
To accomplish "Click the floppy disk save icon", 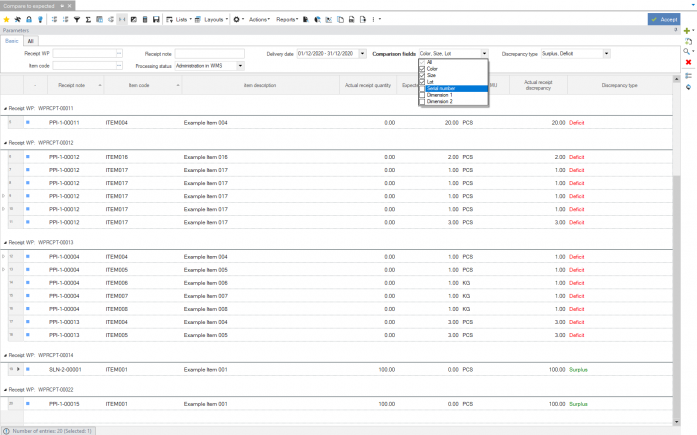I will (x=156, y=20).
